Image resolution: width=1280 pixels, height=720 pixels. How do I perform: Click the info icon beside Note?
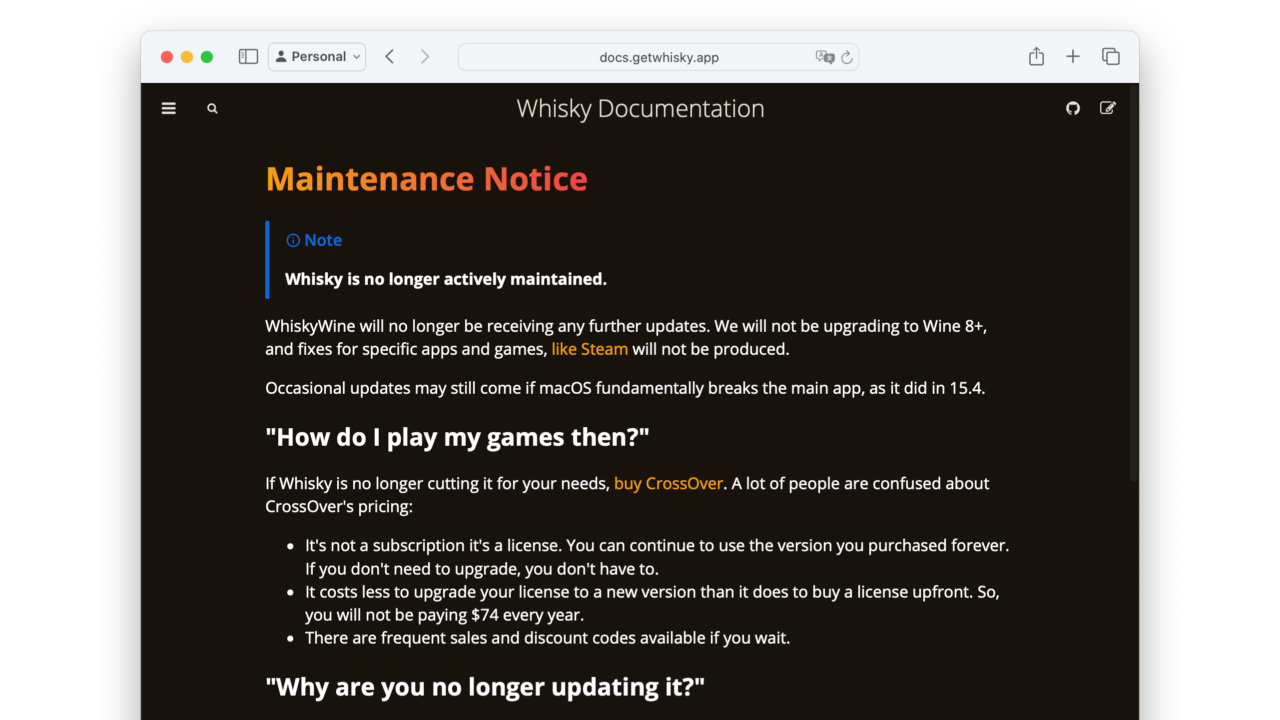(293, 240)
